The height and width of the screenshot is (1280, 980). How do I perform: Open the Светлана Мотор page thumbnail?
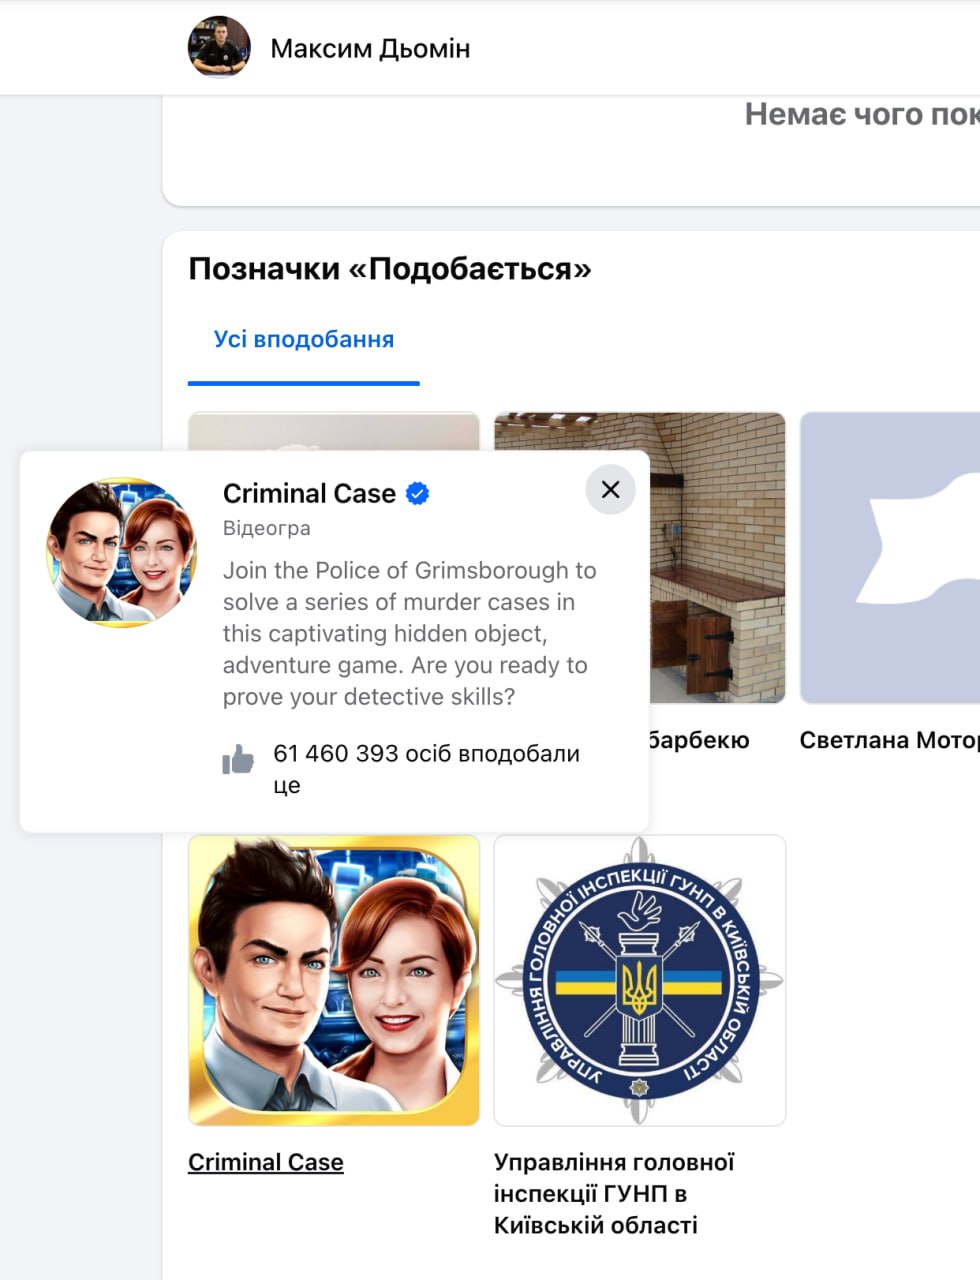pyautogui.click(x=890, y=558)
